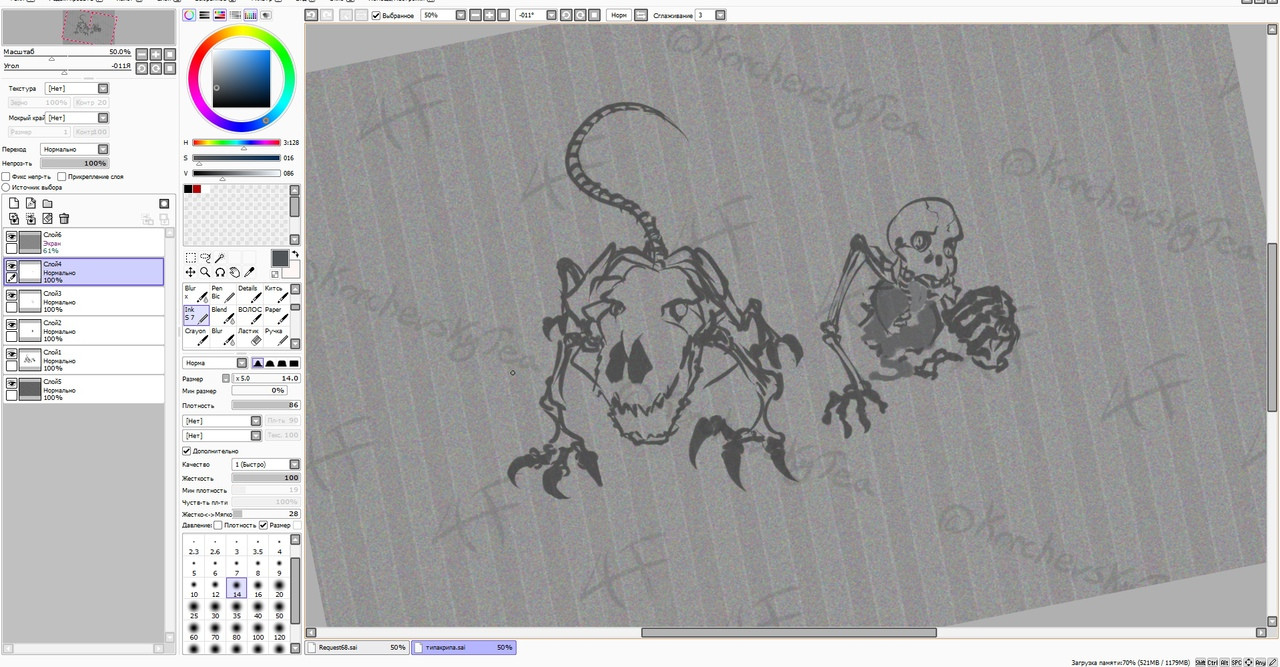Image resolution: width=1280 pixels, height=667 pixels.
Task: Show the RGB sliders panel
Action: [x=205, y=15]
